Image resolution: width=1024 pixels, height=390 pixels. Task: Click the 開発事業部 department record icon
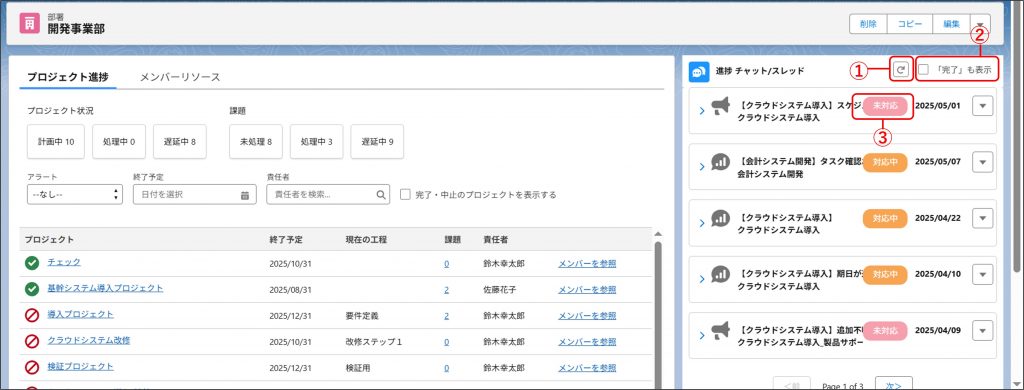(x=29, y=24)
